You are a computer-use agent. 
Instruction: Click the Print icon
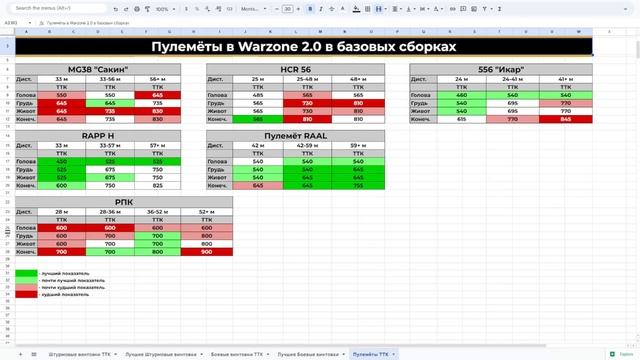coord(137,9)
